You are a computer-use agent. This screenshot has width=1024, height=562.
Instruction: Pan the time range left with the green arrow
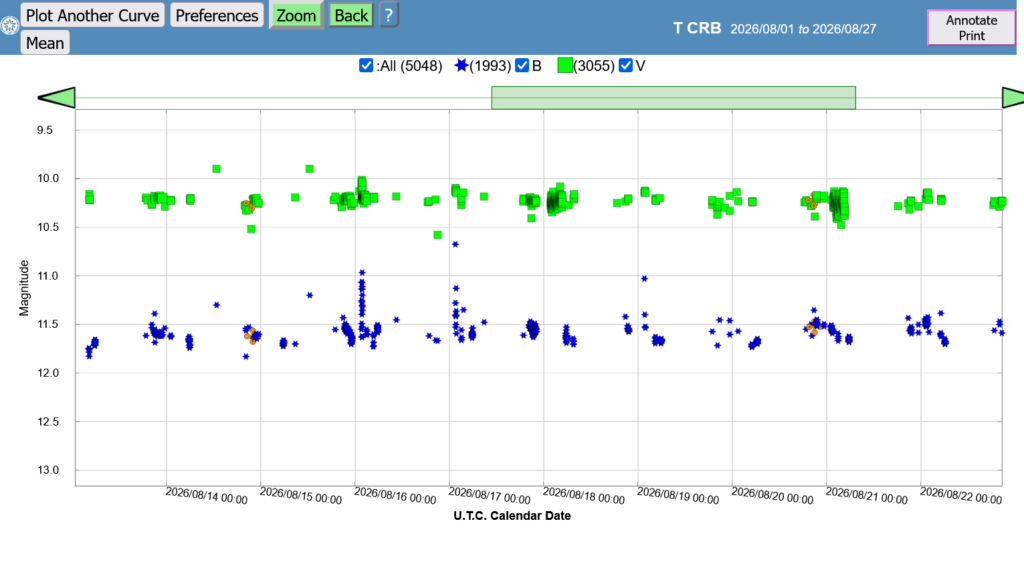click(57, 98)
